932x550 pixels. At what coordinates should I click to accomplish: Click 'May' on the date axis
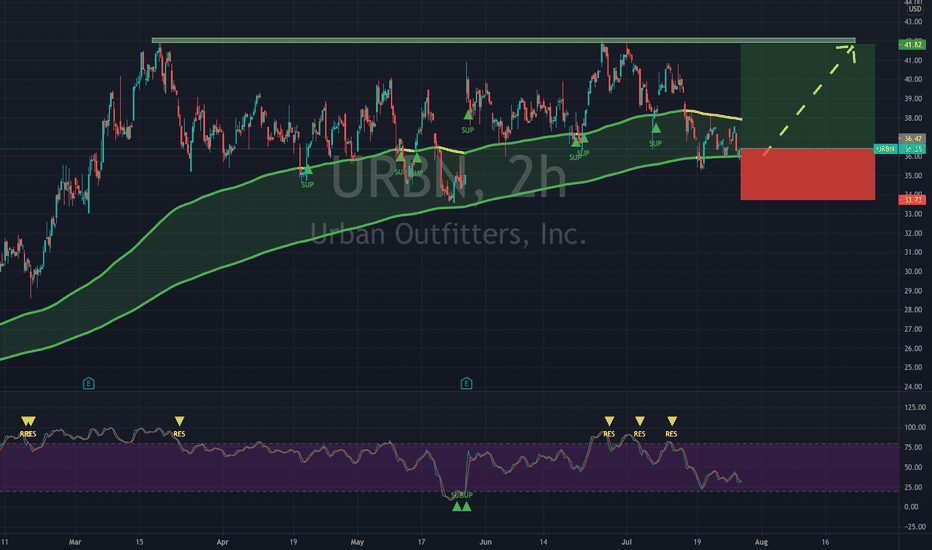357,542
